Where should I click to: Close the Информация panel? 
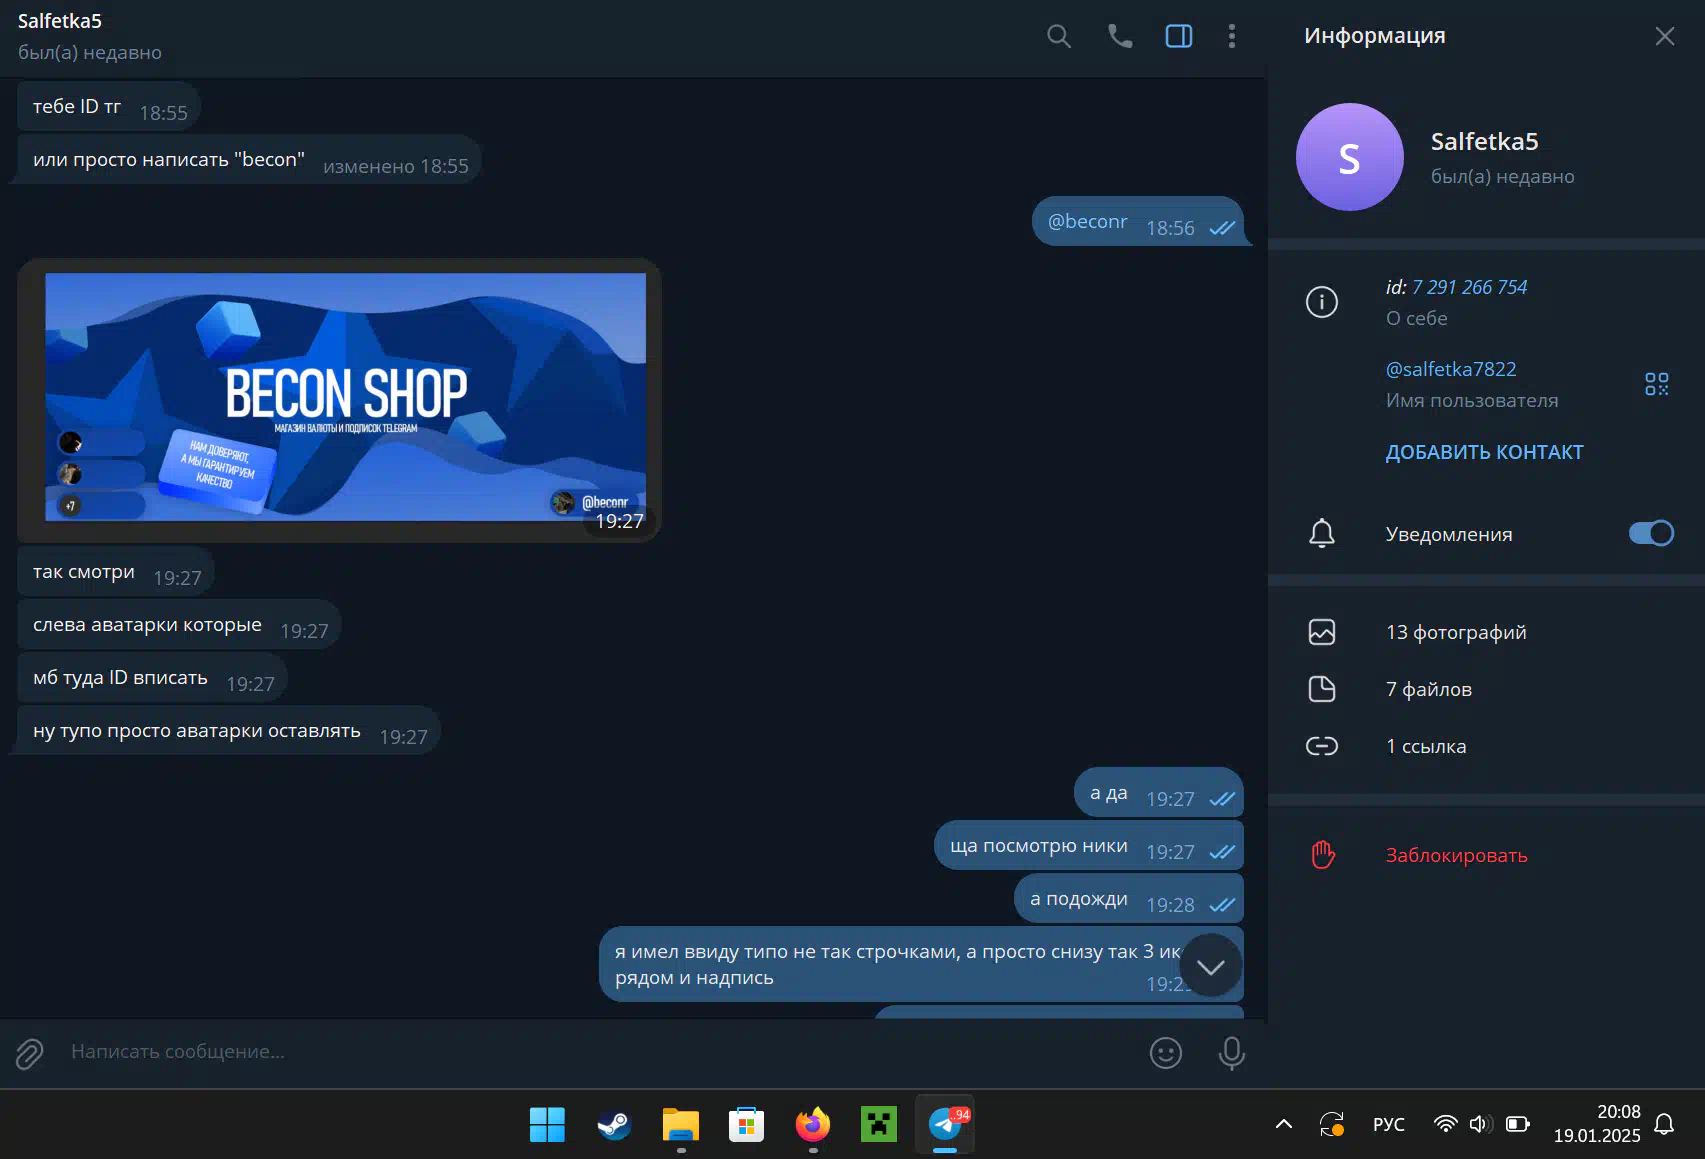click(1664, 36)
